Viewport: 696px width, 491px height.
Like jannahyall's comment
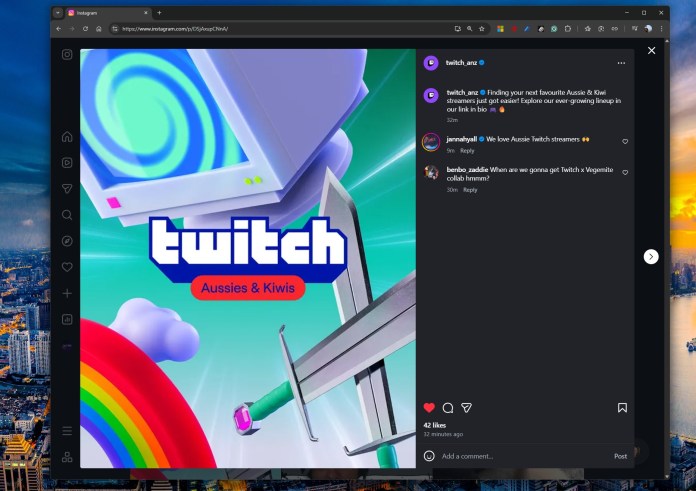point(625,142)
